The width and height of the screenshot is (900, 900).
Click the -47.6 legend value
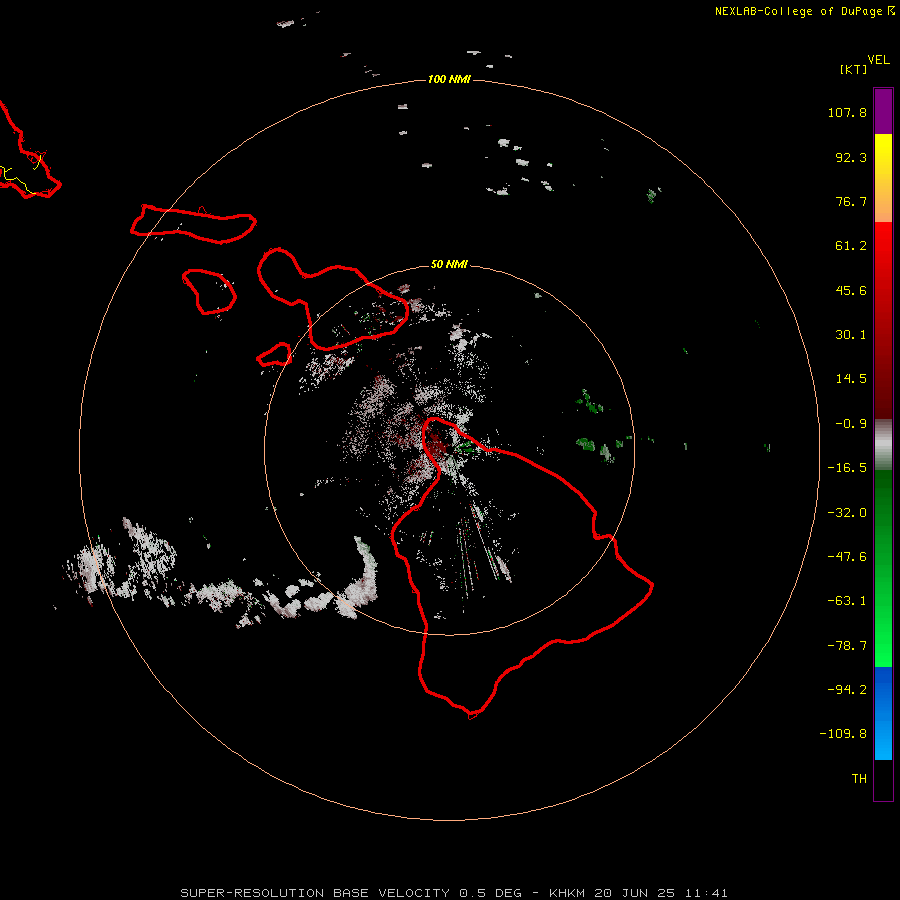click(x=847, y=557)
